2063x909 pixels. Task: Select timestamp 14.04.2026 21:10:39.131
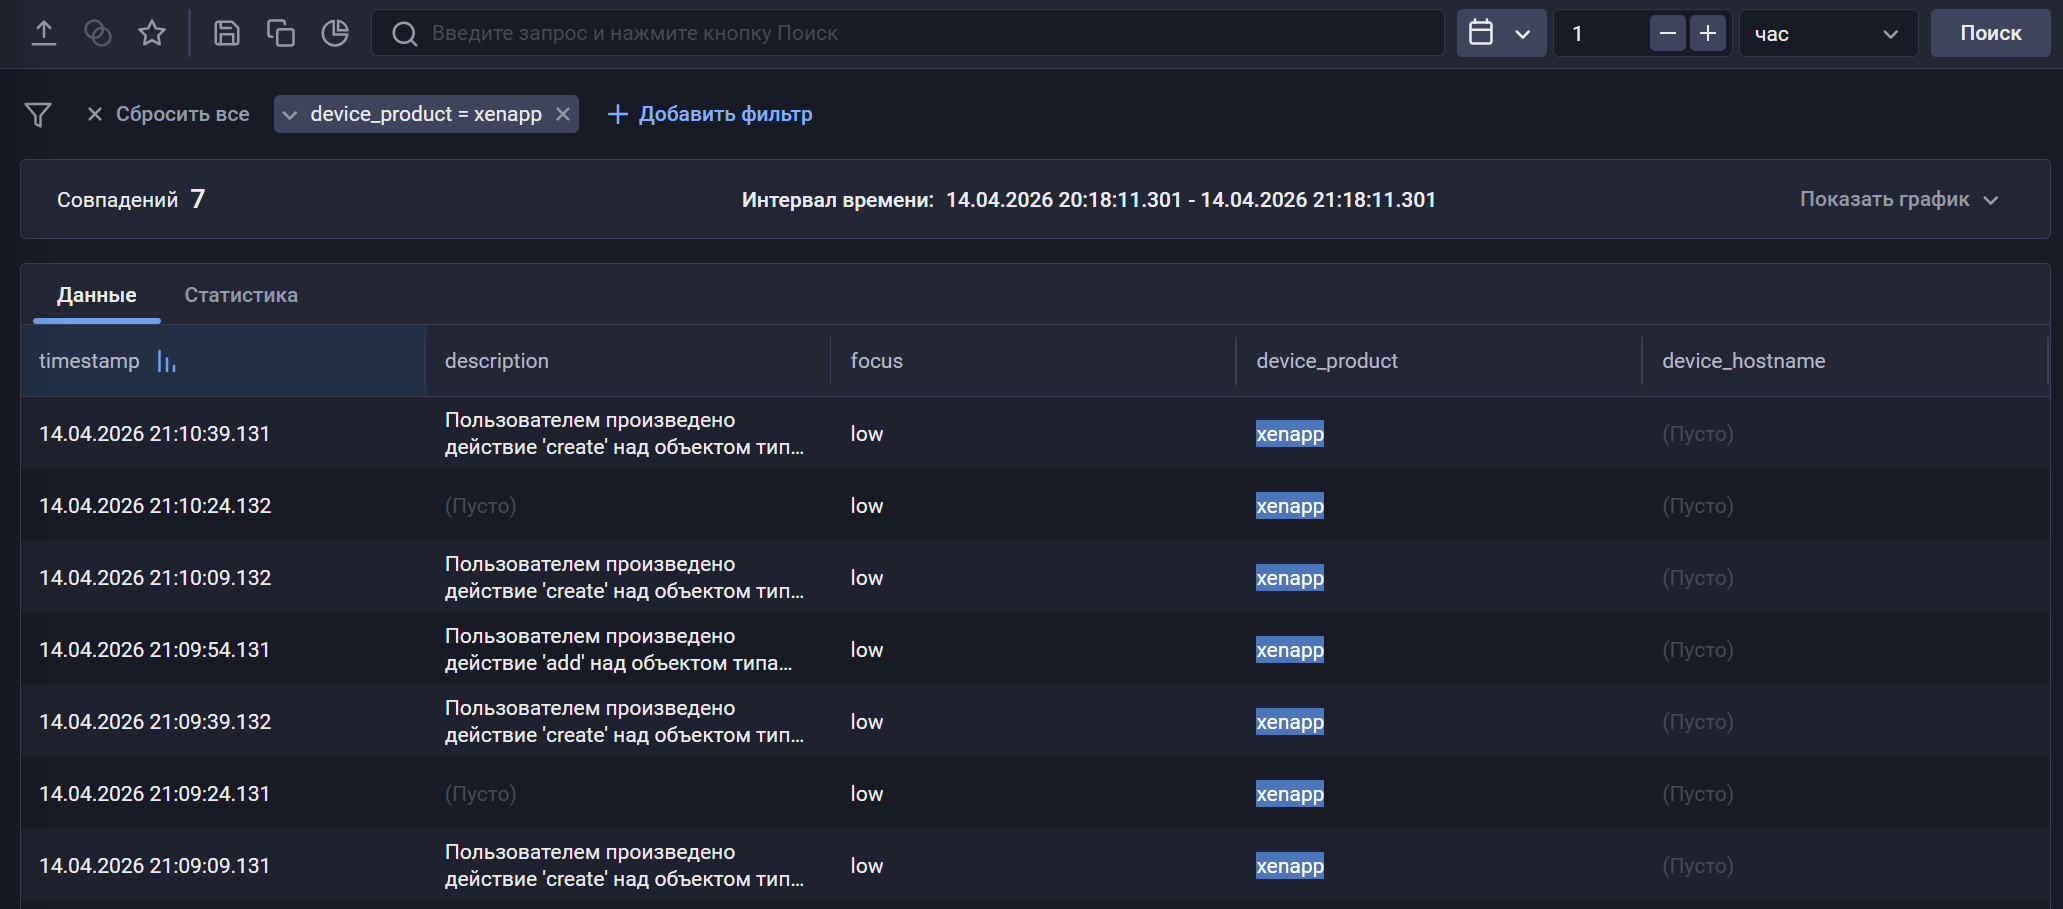(155, 434)
